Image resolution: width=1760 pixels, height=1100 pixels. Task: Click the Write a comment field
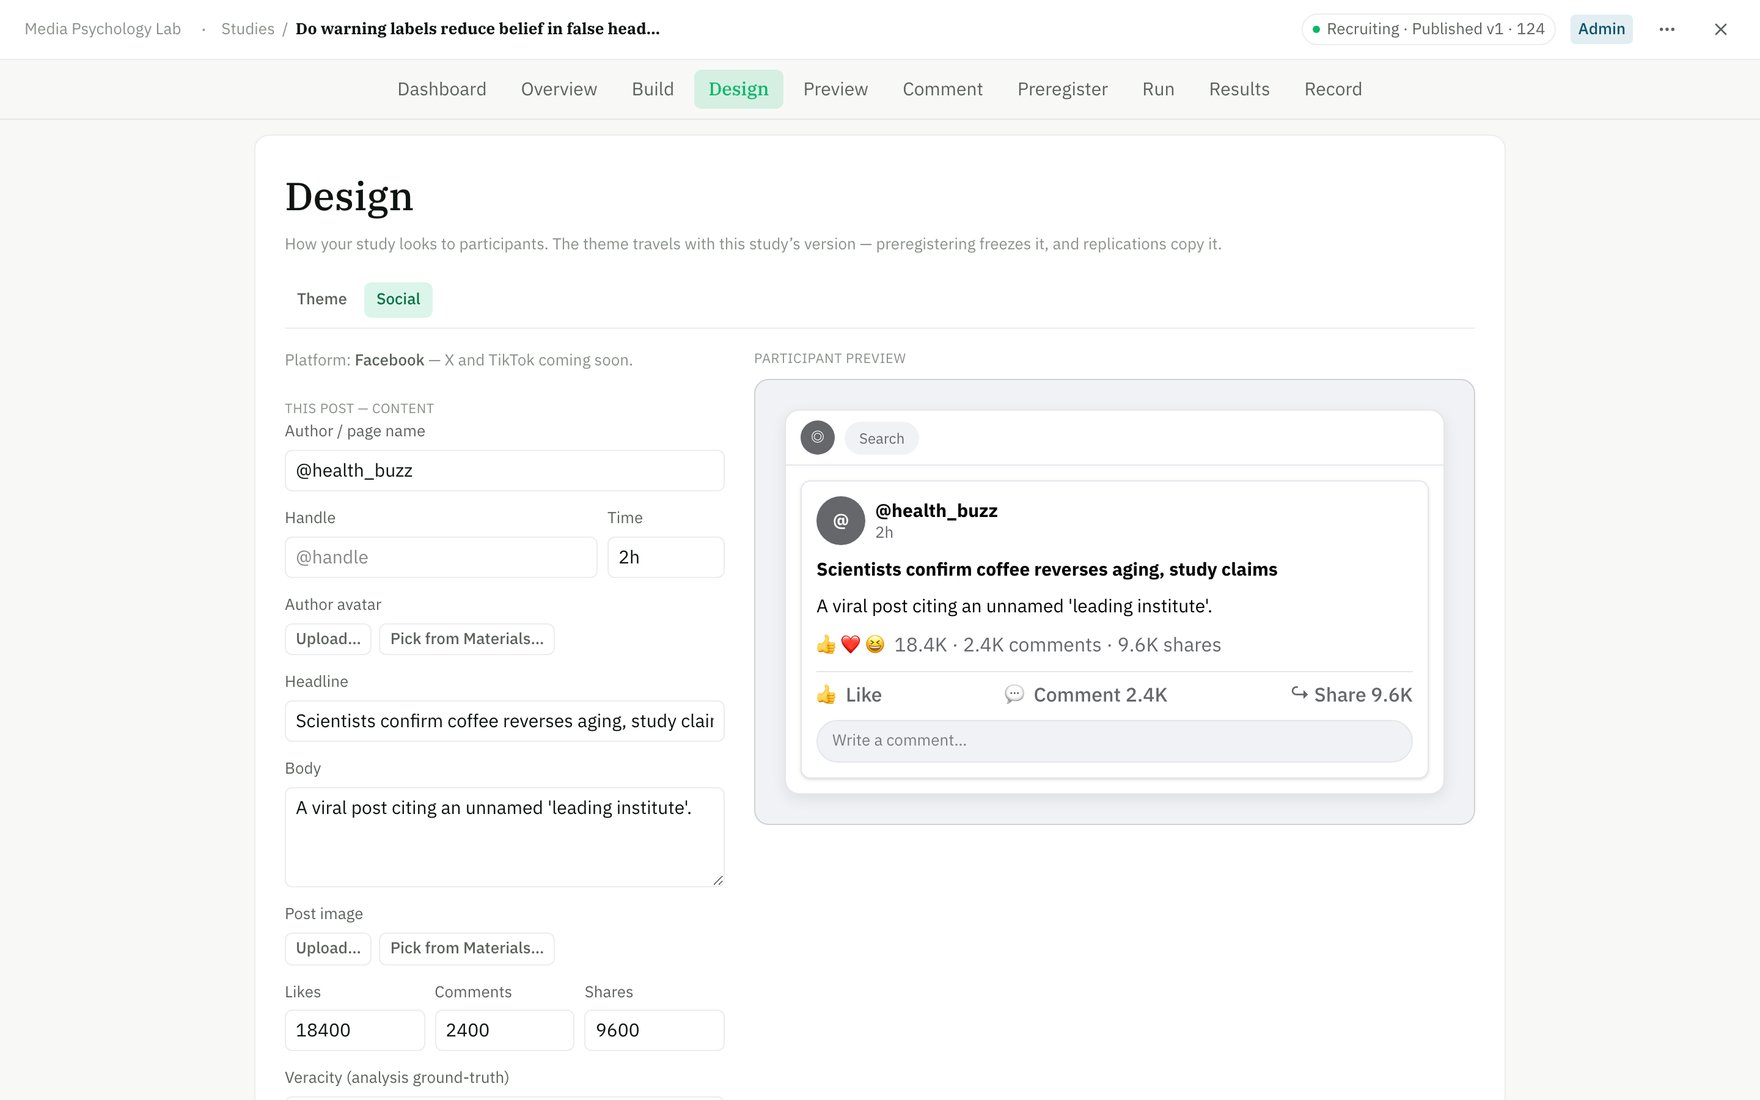click(x=1114, y=741)
